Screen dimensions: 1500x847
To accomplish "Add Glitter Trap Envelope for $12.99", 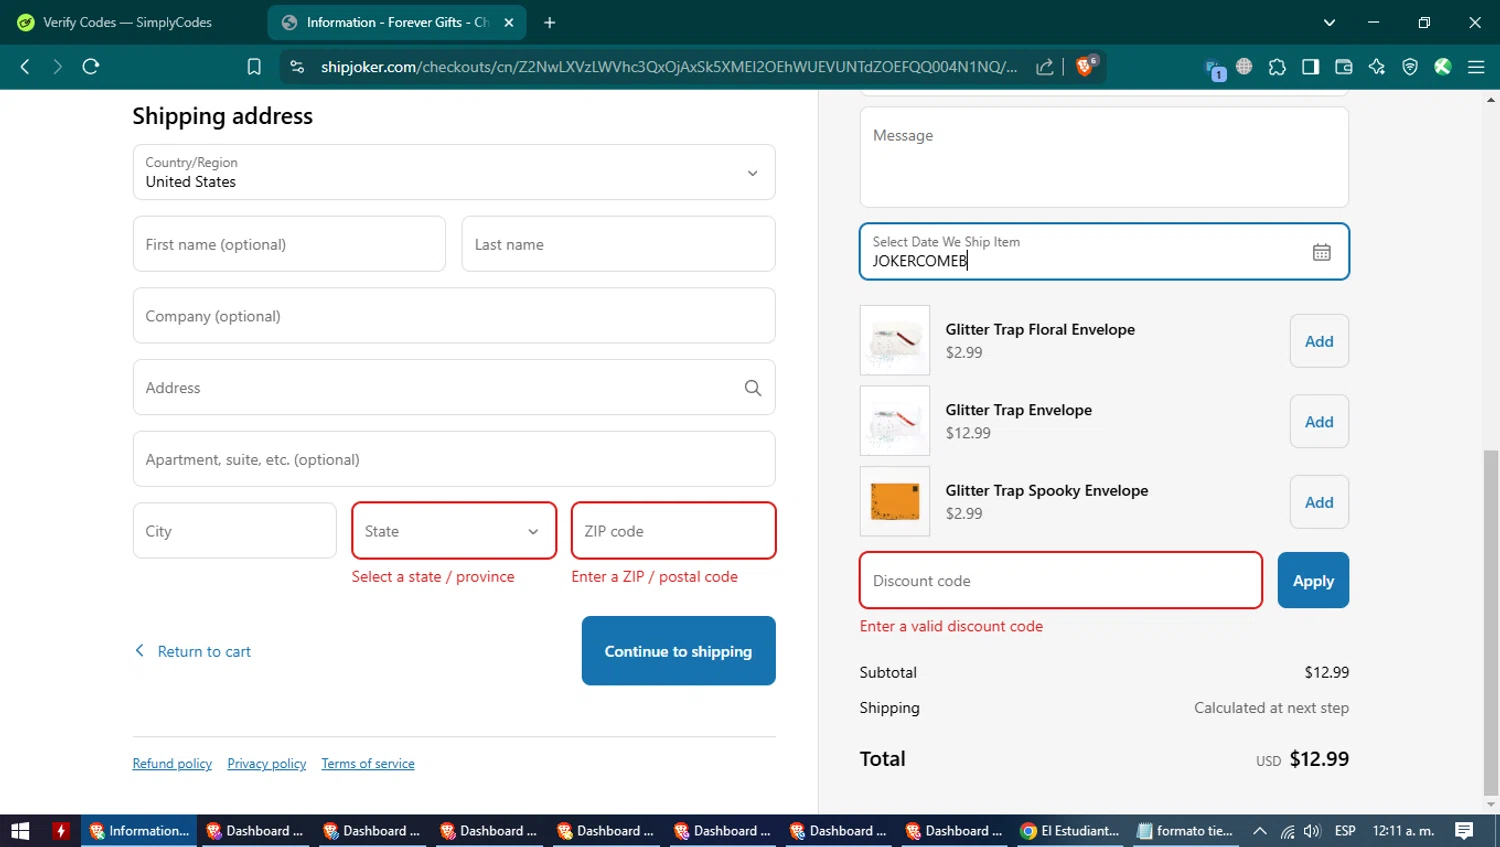I will [x=1319, y=422].
